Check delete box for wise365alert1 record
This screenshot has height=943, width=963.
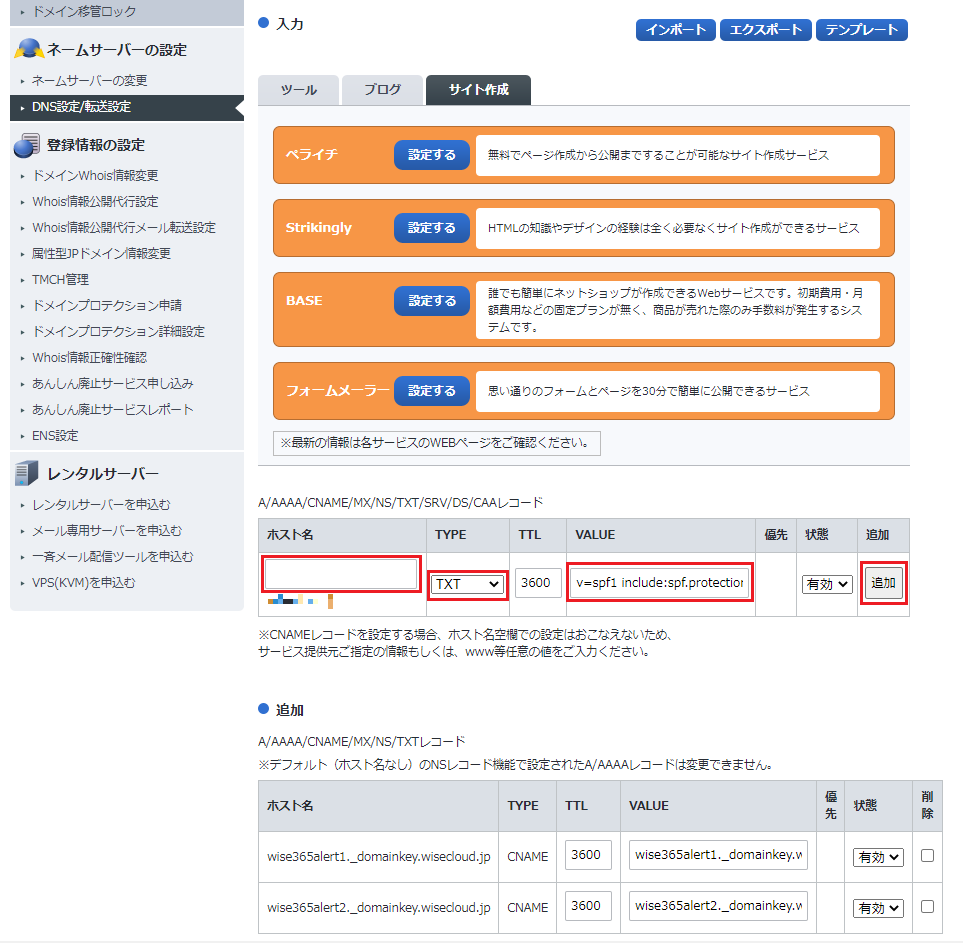tap(928, 856)
